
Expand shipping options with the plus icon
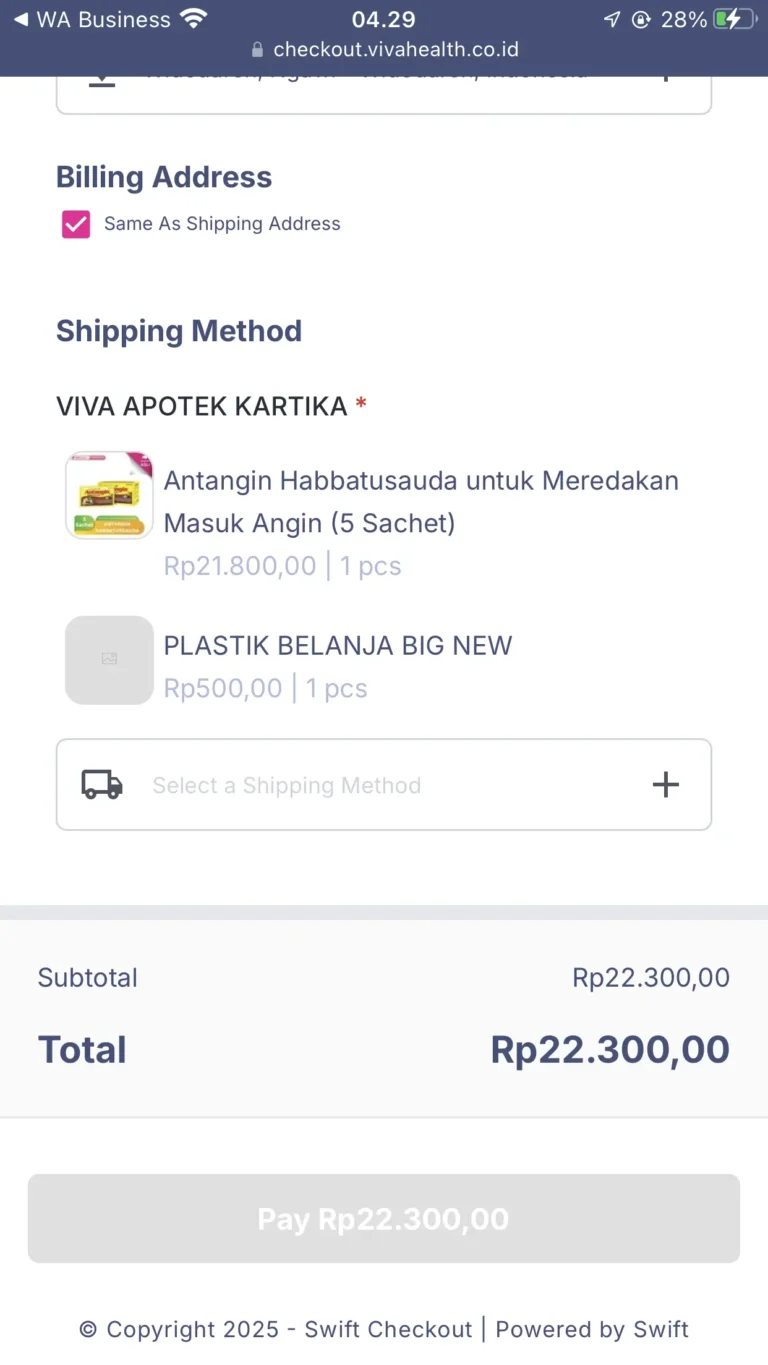pyautogui.click(x=666, y=785)
